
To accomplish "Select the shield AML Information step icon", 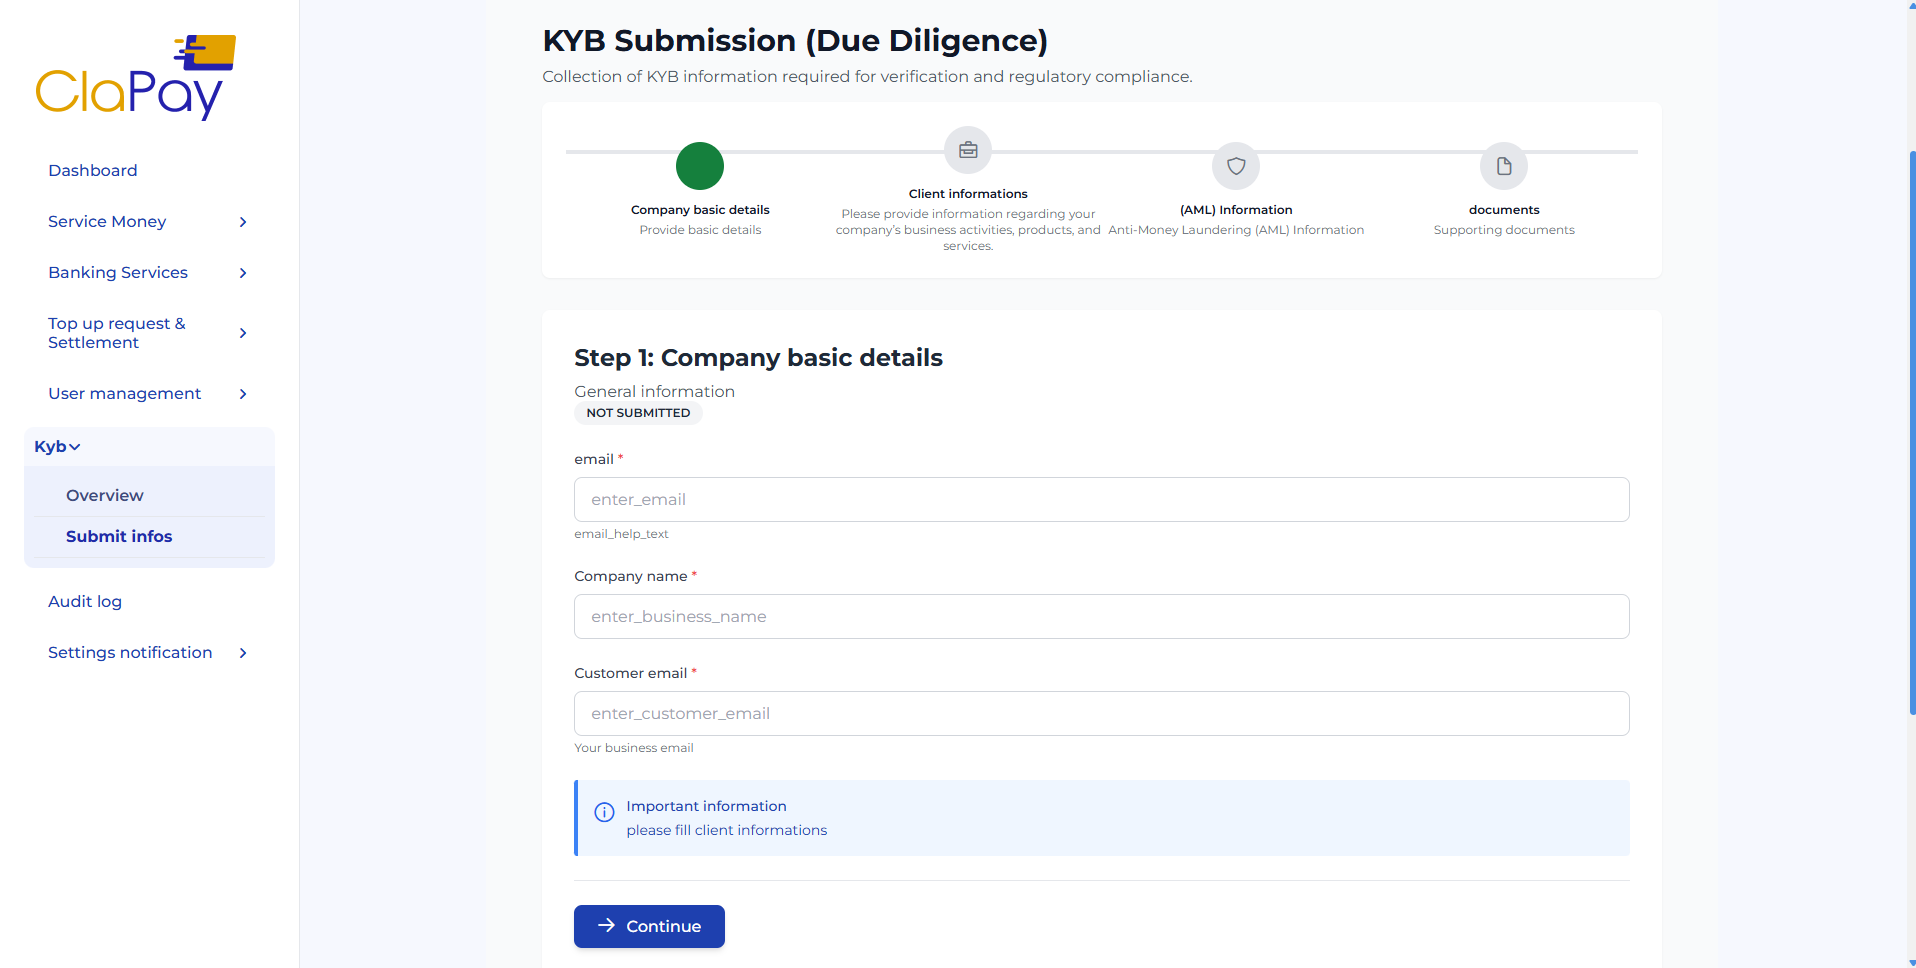I will (x=1236, y=166).
